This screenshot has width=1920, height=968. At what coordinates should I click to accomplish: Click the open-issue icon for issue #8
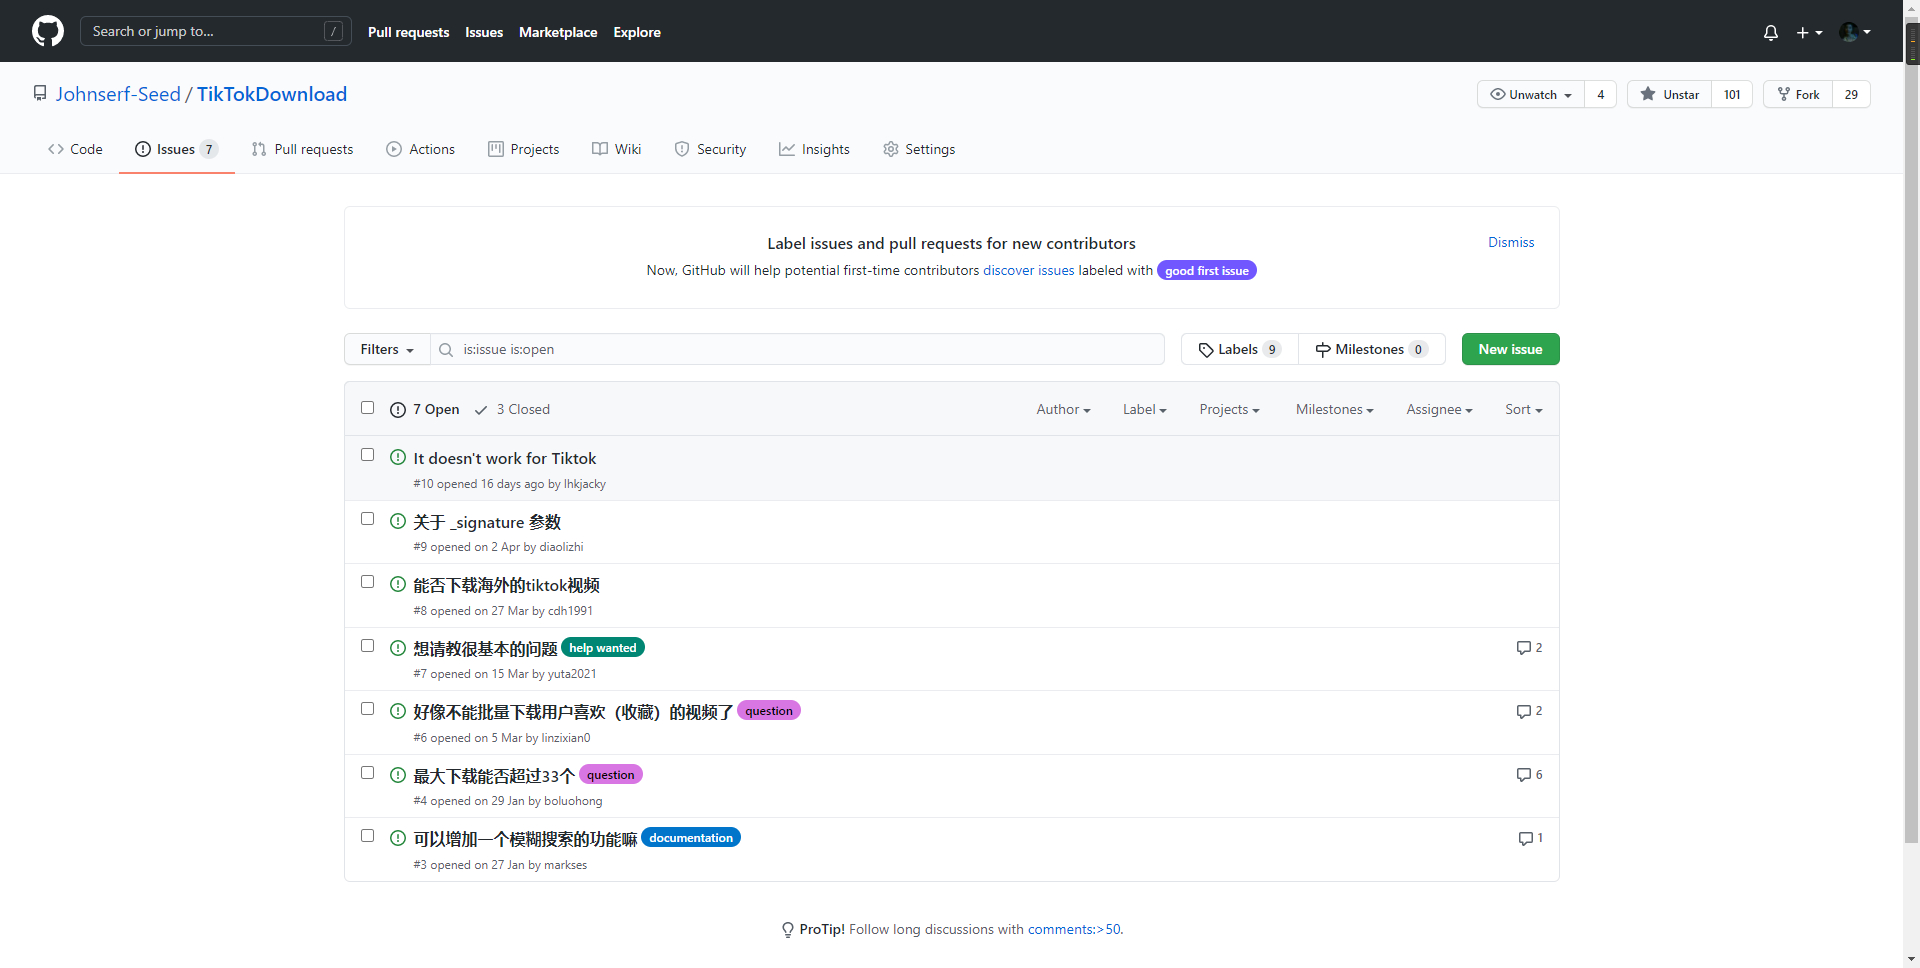click(x=398, y=585)
